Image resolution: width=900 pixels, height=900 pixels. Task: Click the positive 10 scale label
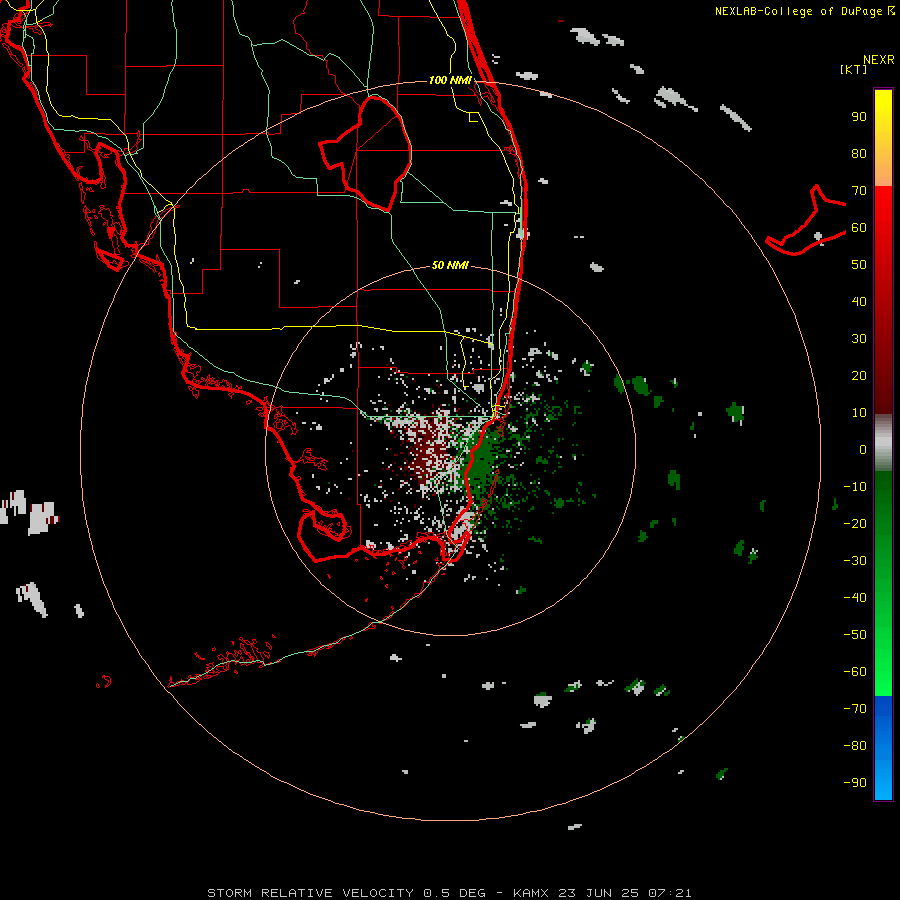(x=859, y=413)
